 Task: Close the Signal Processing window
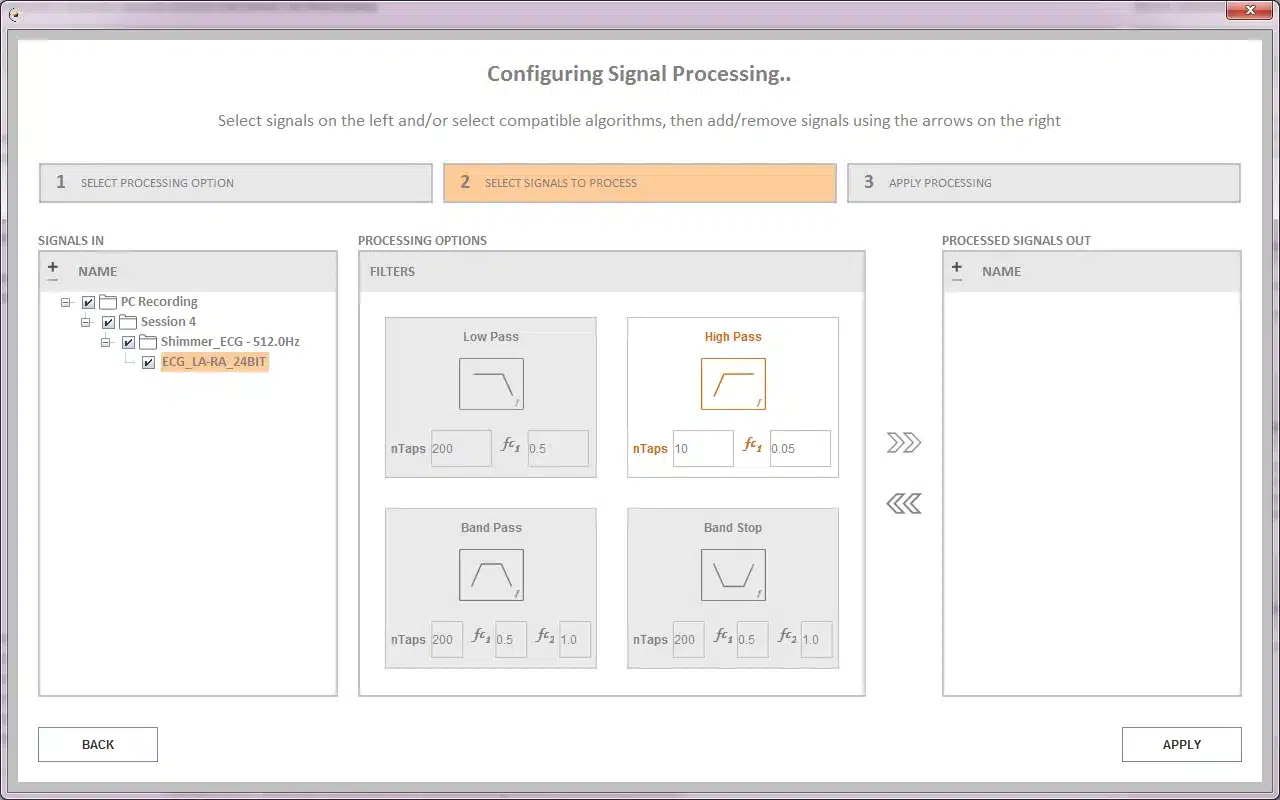tap(1250, 11)
